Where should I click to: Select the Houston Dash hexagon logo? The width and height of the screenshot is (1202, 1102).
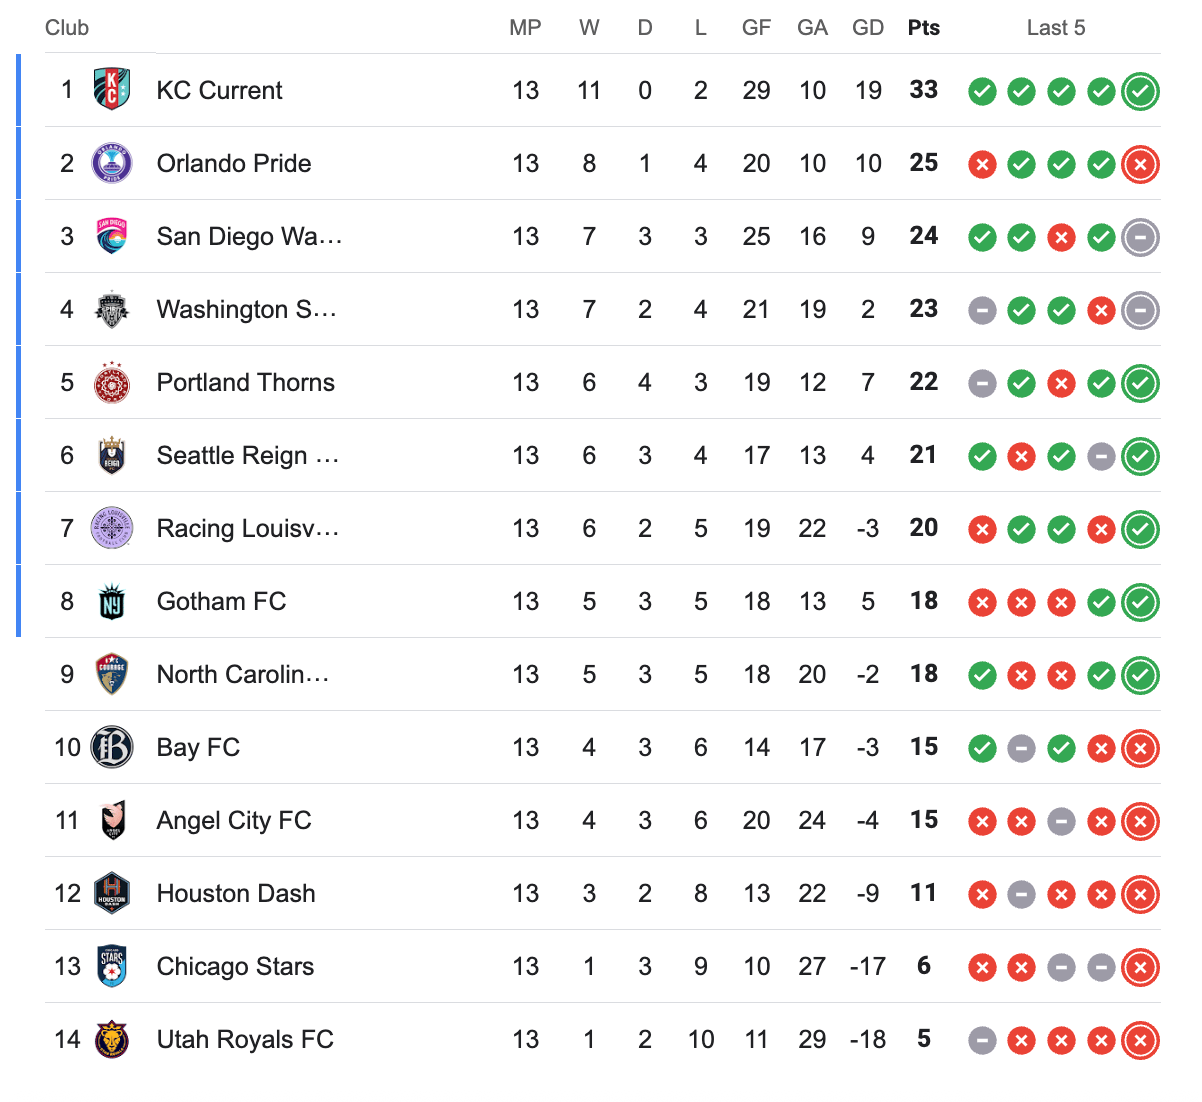tap(112, 893)
